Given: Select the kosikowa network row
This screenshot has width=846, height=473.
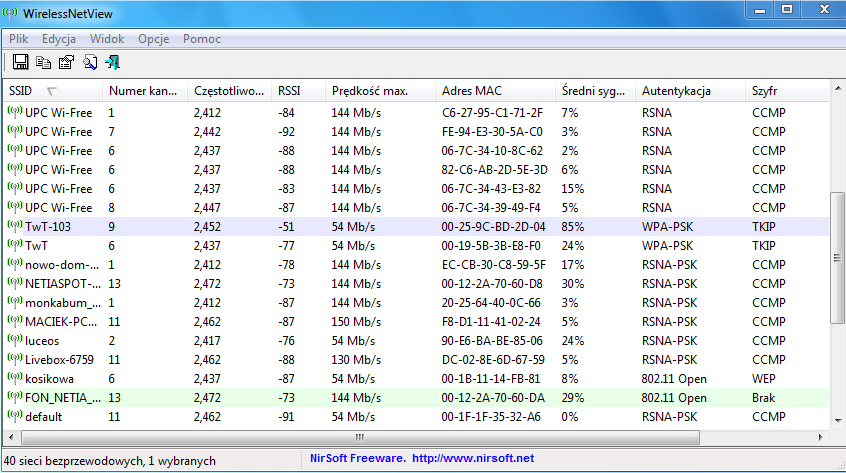Looking at the screenshot, I should [x=417, y=379].
